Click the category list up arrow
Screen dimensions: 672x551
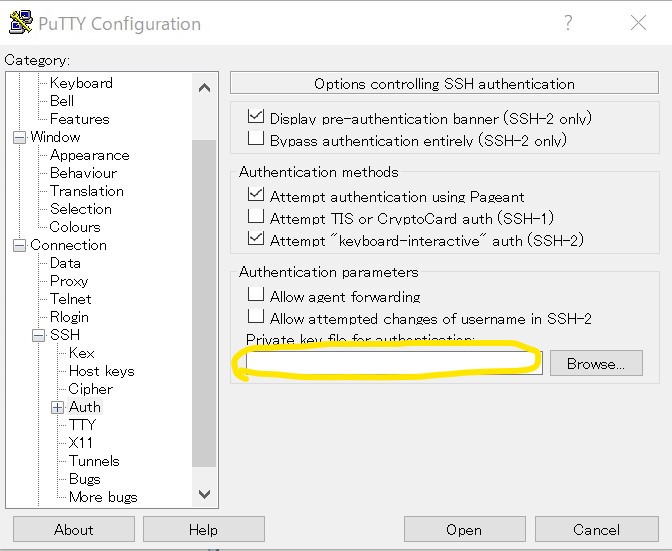click(204, 88)
